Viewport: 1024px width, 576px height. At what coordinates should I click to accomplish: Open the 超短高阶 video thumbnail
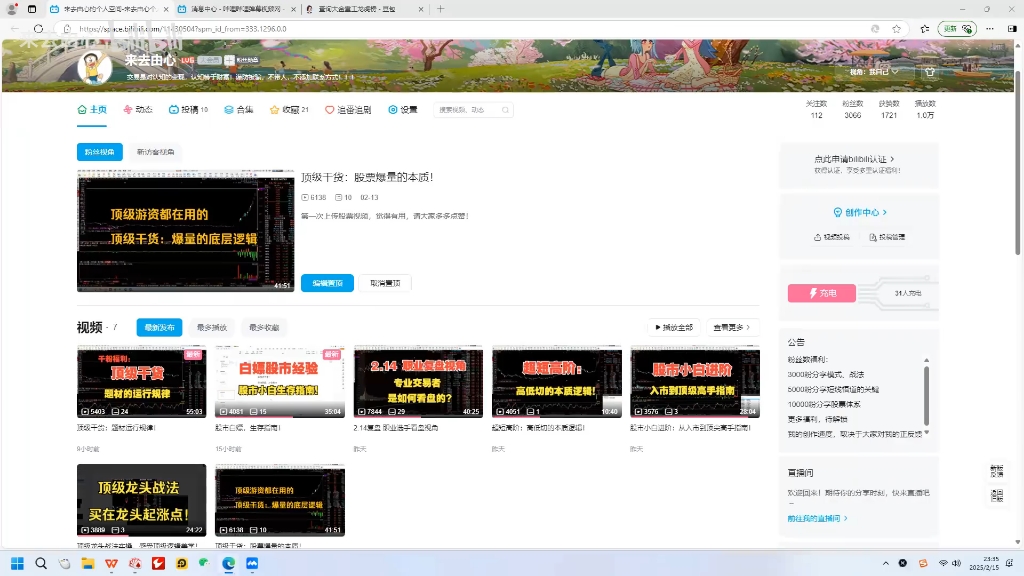(x=556, y=381)
